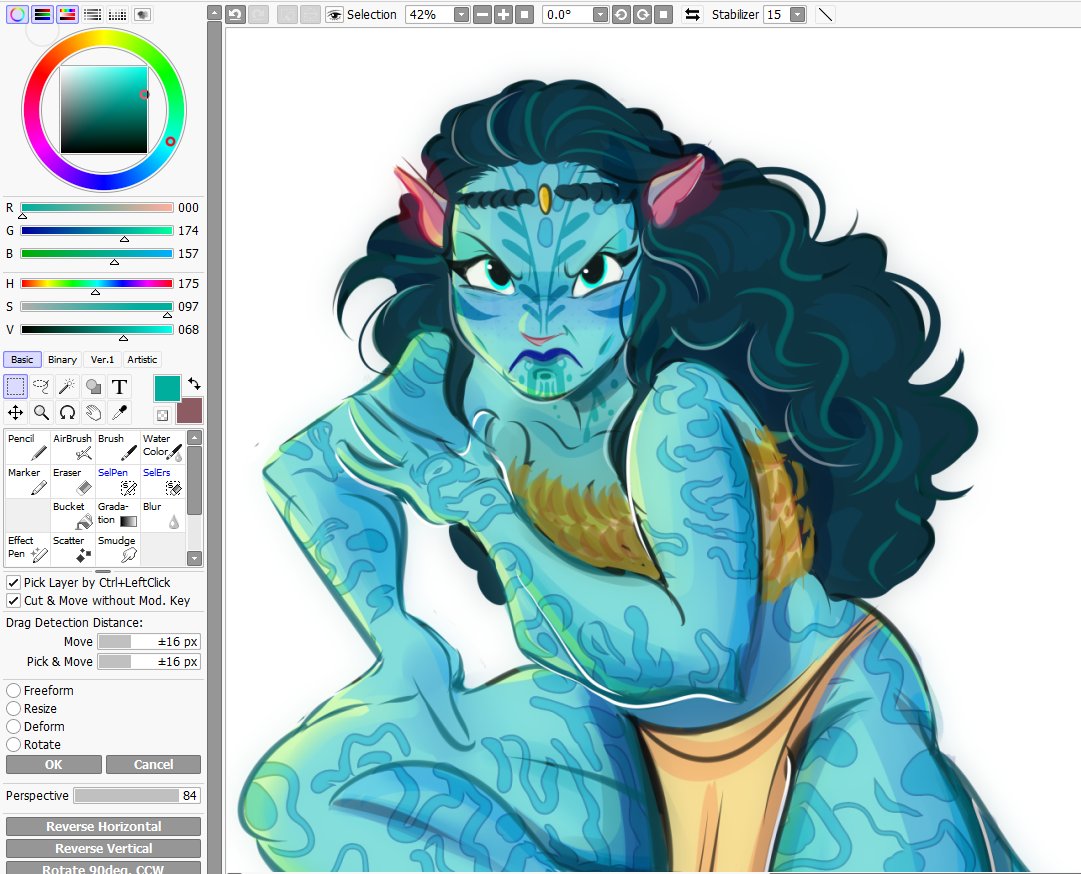This screenshot has height=874, width=1081.
Task: Select the Effect Pen tool
Action: tap(28, 549)
